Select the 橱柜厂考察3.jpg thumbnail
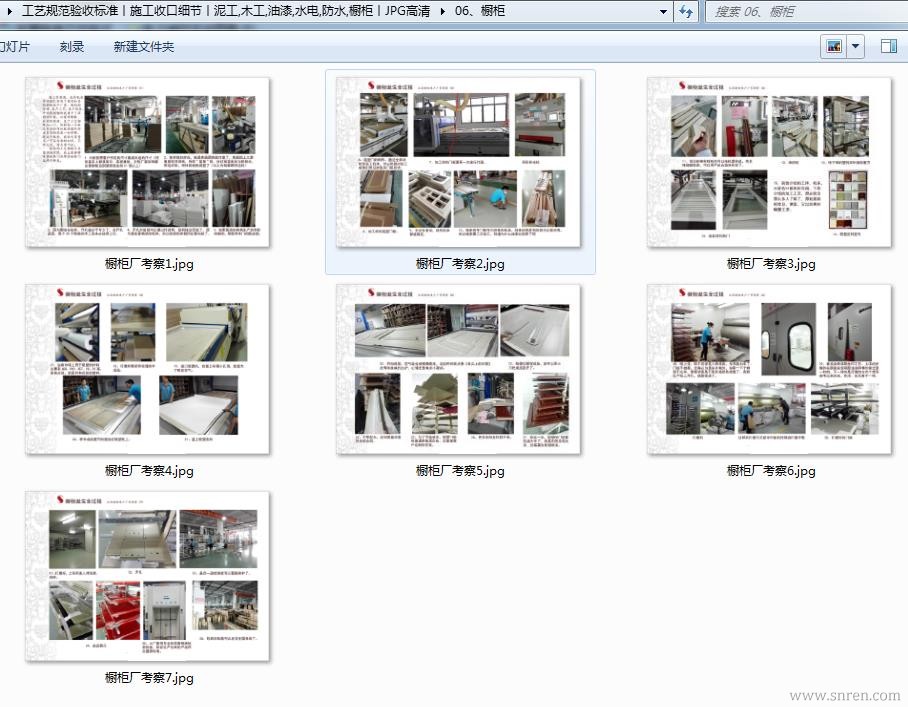Viewport: 908px width, 707px height. (x=770, y=162)
